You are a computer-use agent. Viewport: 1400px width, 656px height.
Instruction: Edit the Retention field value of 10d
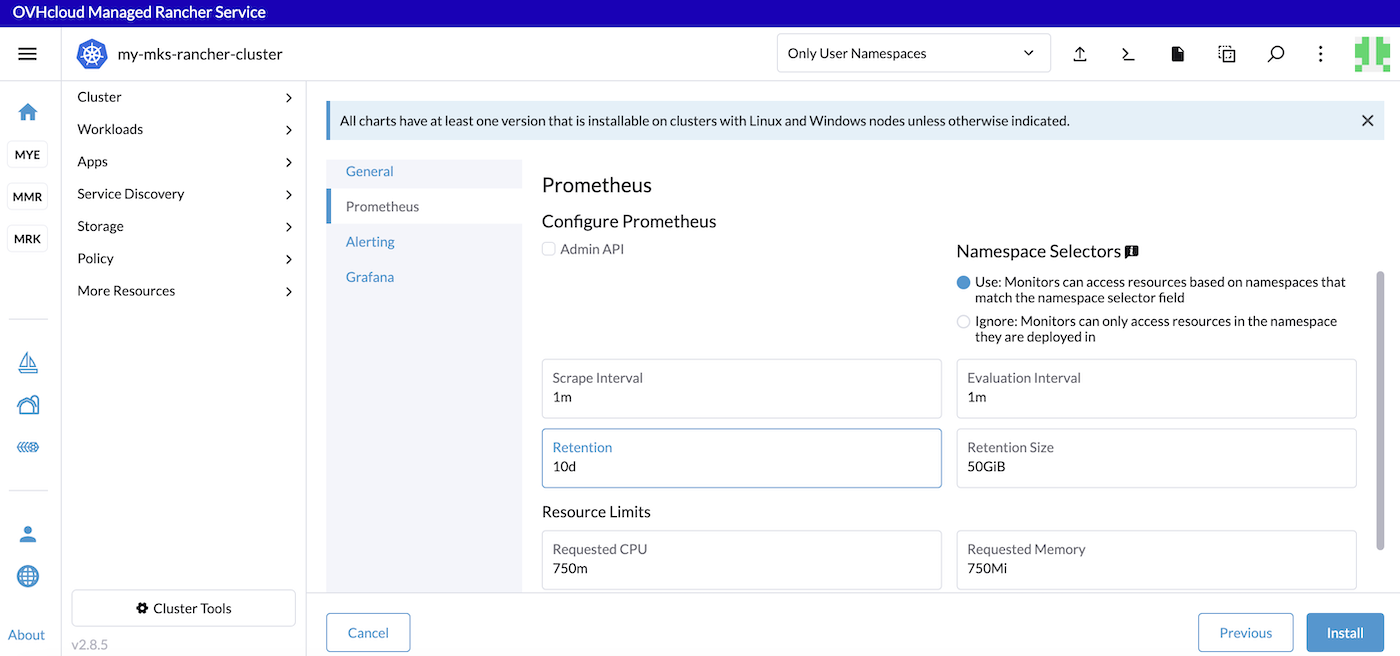[x=740, y=466]
